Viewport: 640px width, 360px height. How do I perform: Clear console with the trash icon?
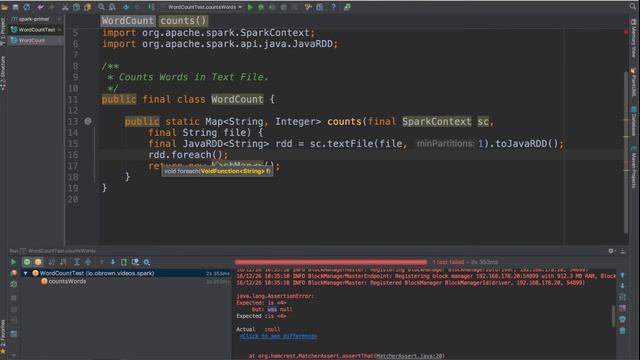click(x=622, y=330)
